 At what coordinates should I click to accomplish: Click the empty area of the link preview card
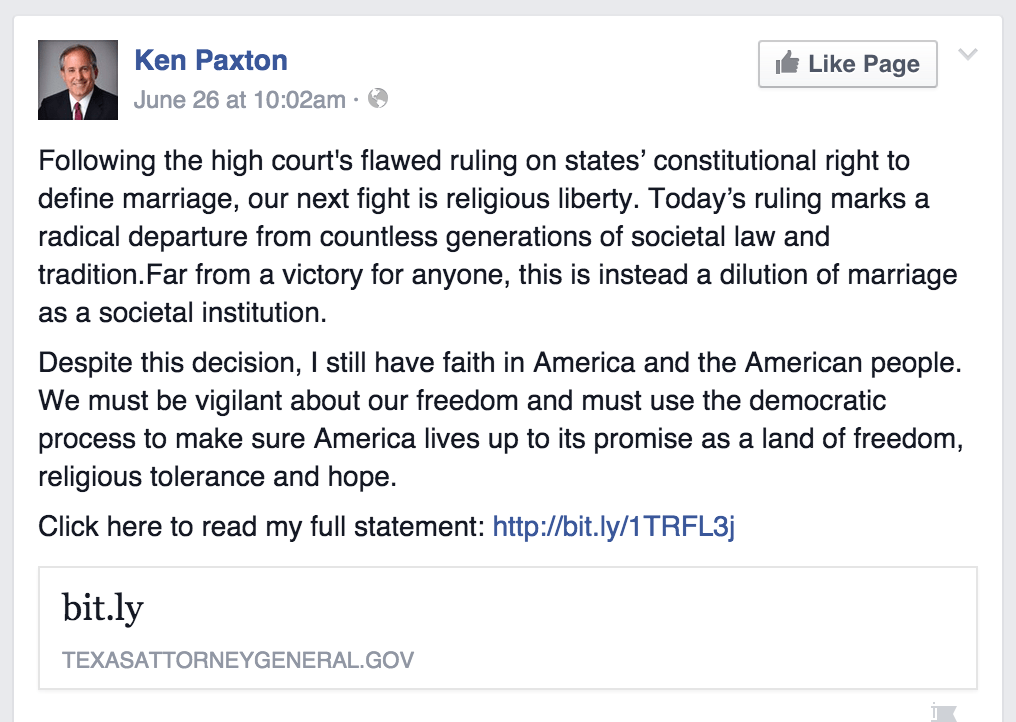pyautogui.click(x=700, y=628)
